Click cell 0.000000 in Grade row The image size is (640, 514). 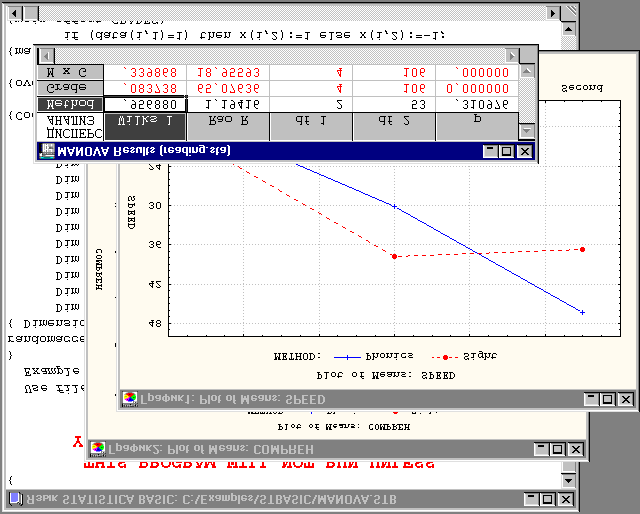coord(477,89)
